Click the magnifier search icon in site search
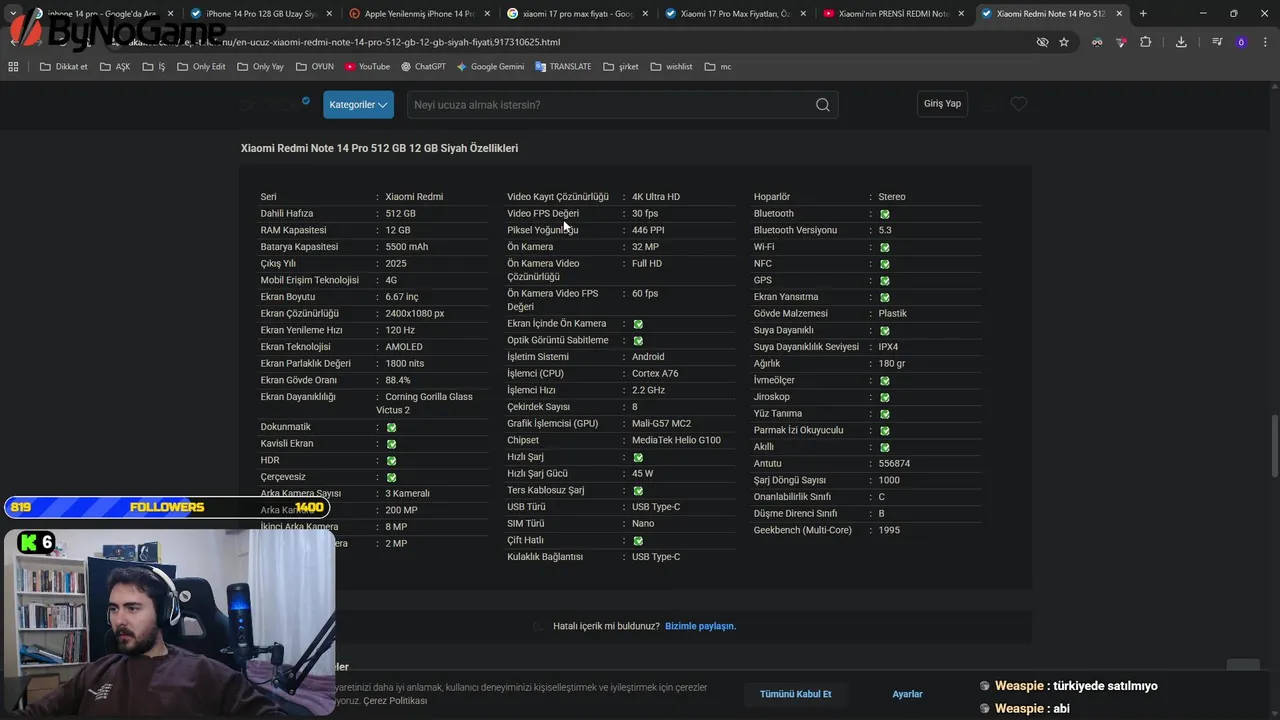 (823, 104)
